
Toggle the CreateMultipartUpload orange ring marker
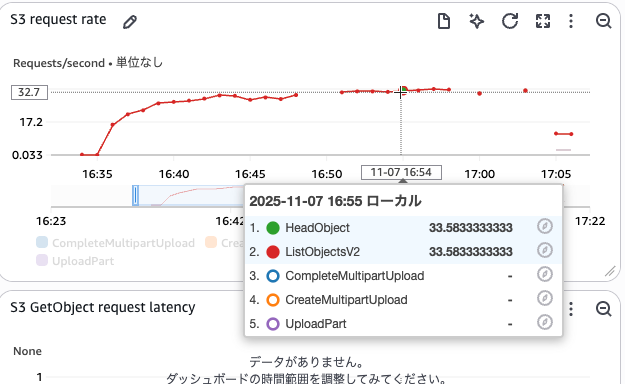273,300
